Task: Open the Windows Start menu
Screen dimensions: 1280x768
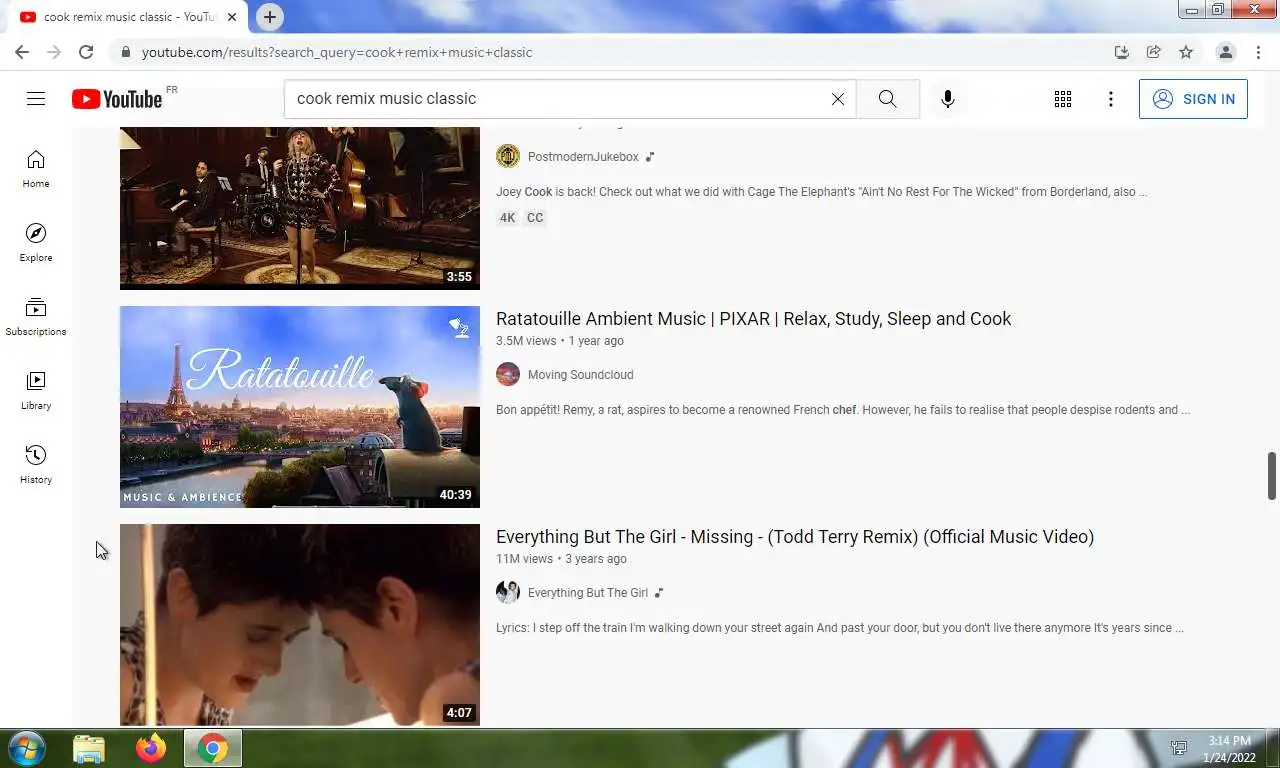Action: [x=27, y=748]
